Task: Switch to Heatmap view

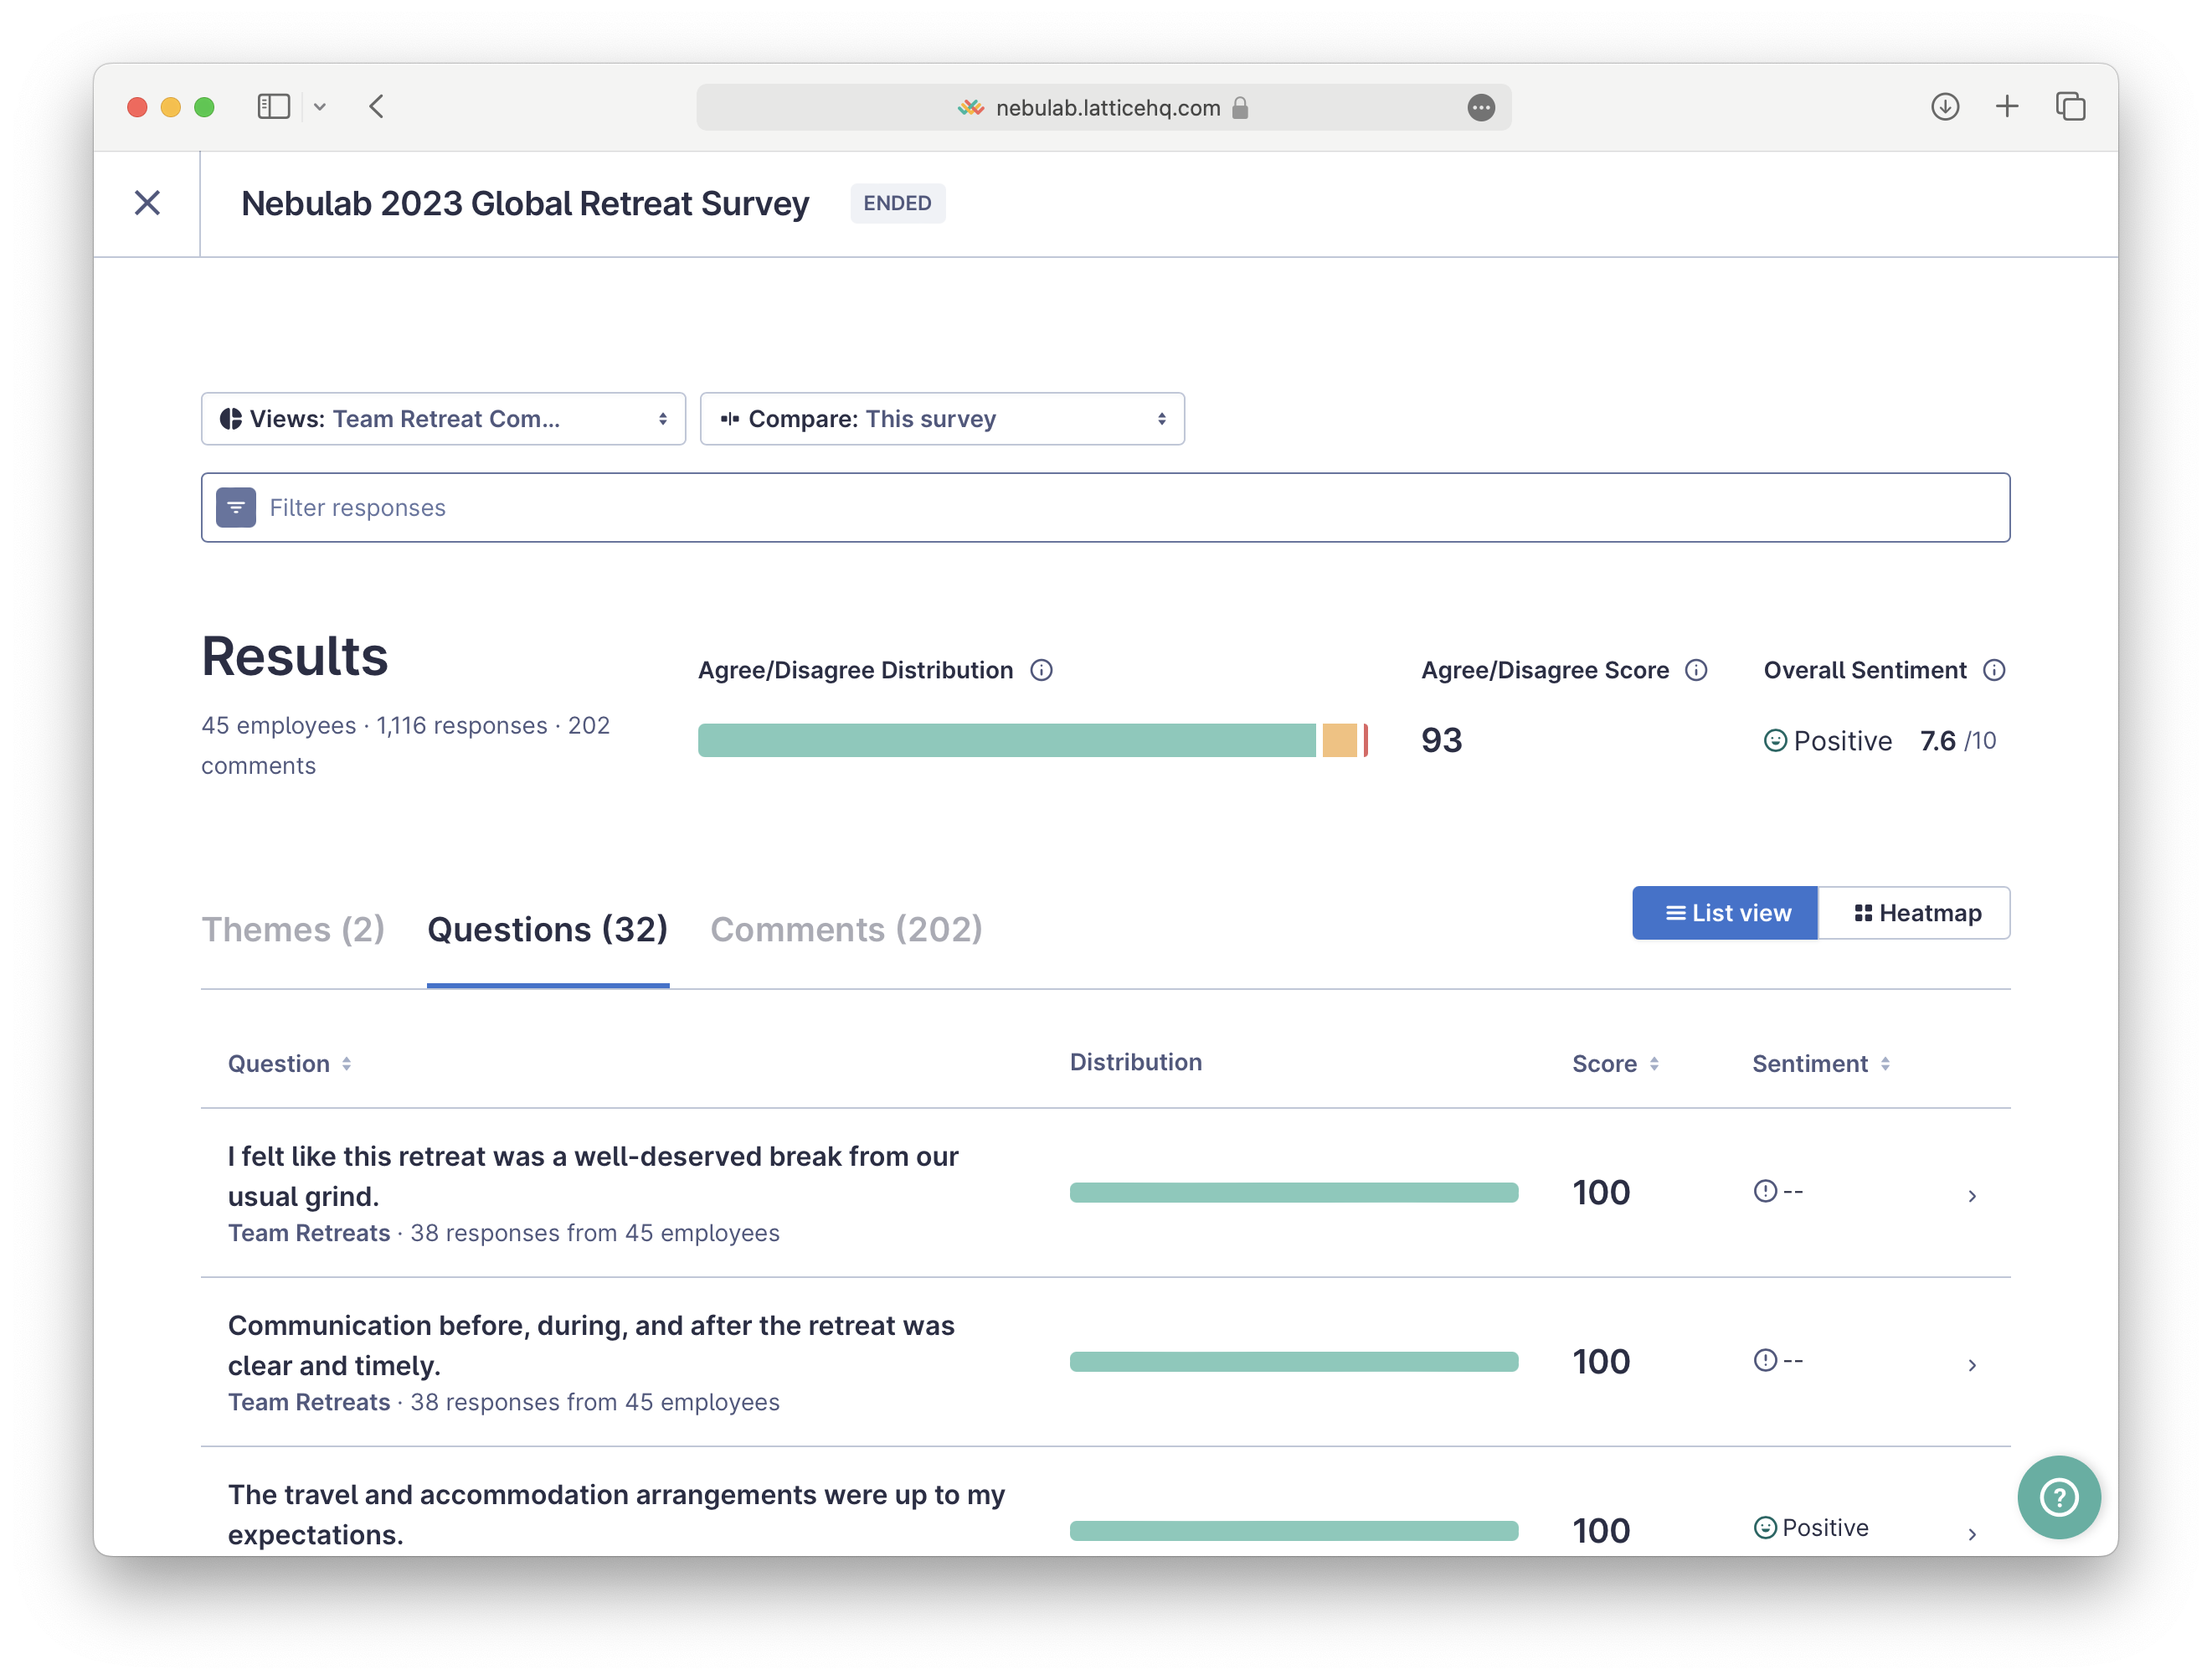Action: coord(1914,913)
